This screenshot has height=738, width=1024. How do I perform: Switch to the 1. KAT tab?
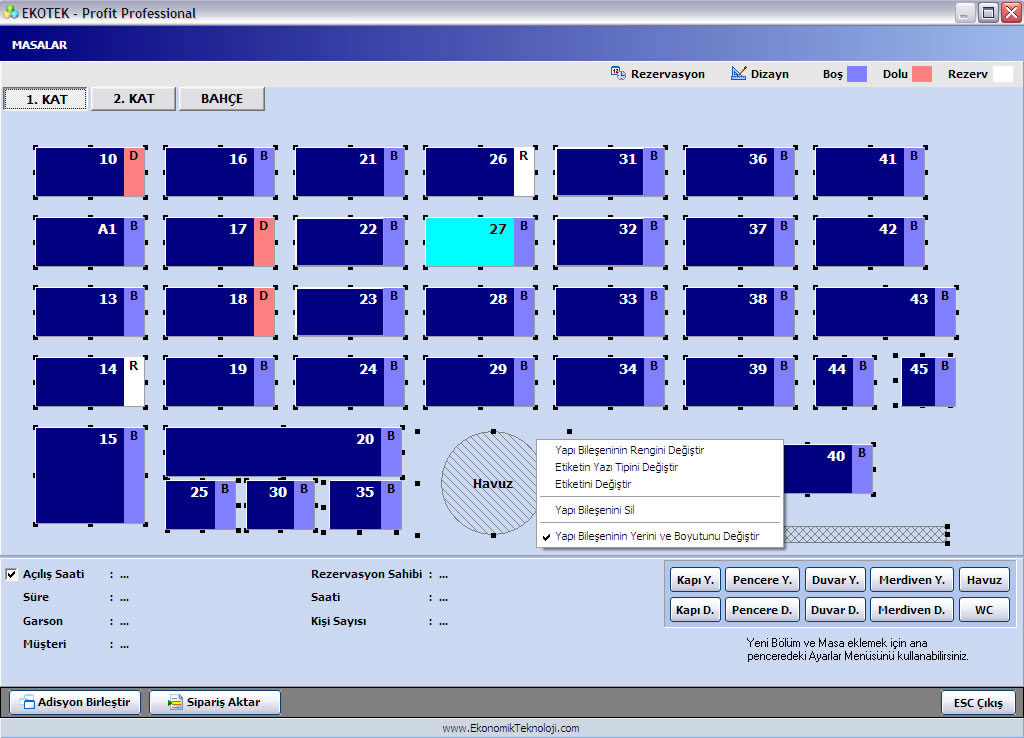point(46,99)
